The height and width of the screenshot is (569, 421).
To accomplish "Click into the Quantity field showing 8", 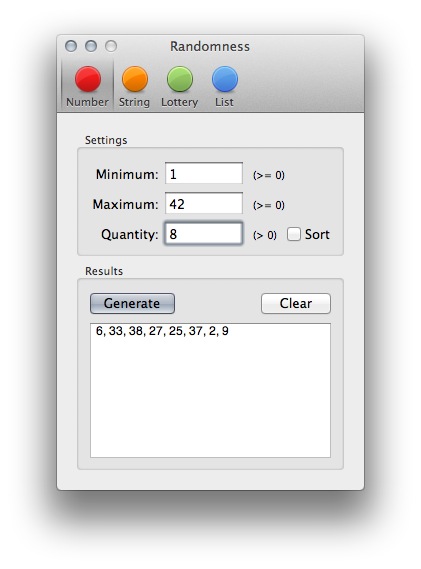I will point(204,233).
